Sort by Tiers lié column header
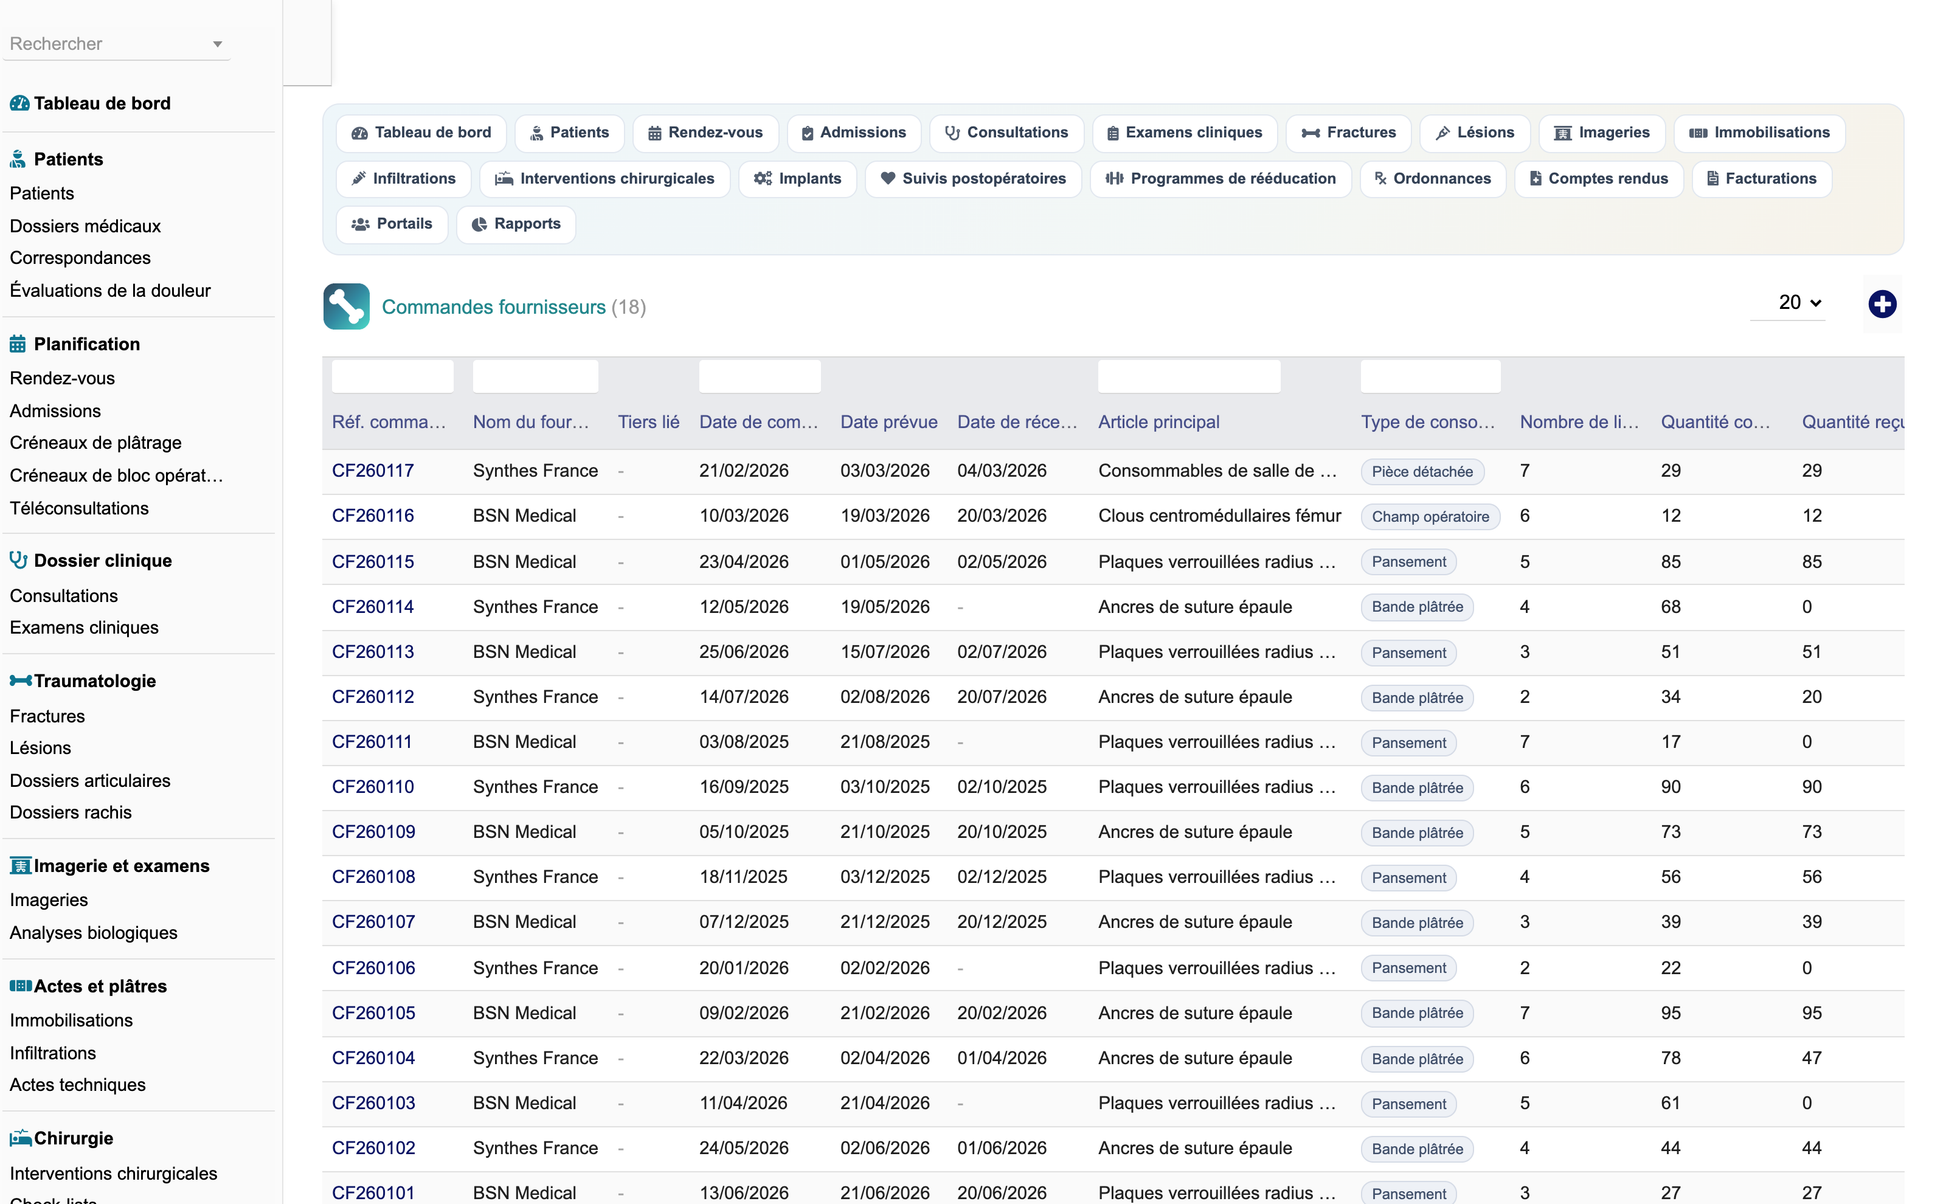 pos(649,422)
